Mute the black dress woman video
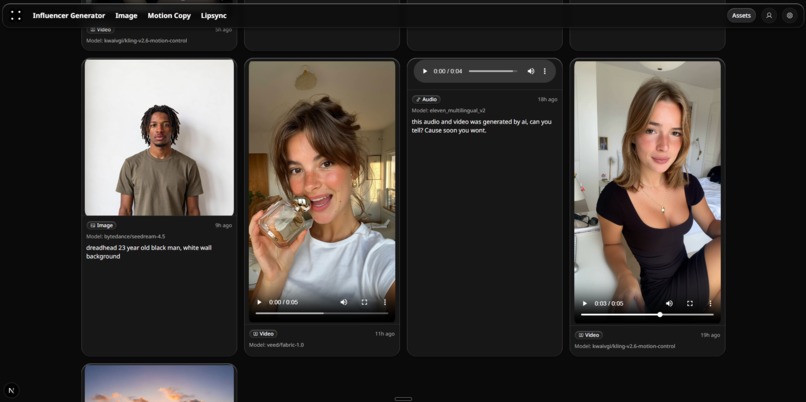 669,303
